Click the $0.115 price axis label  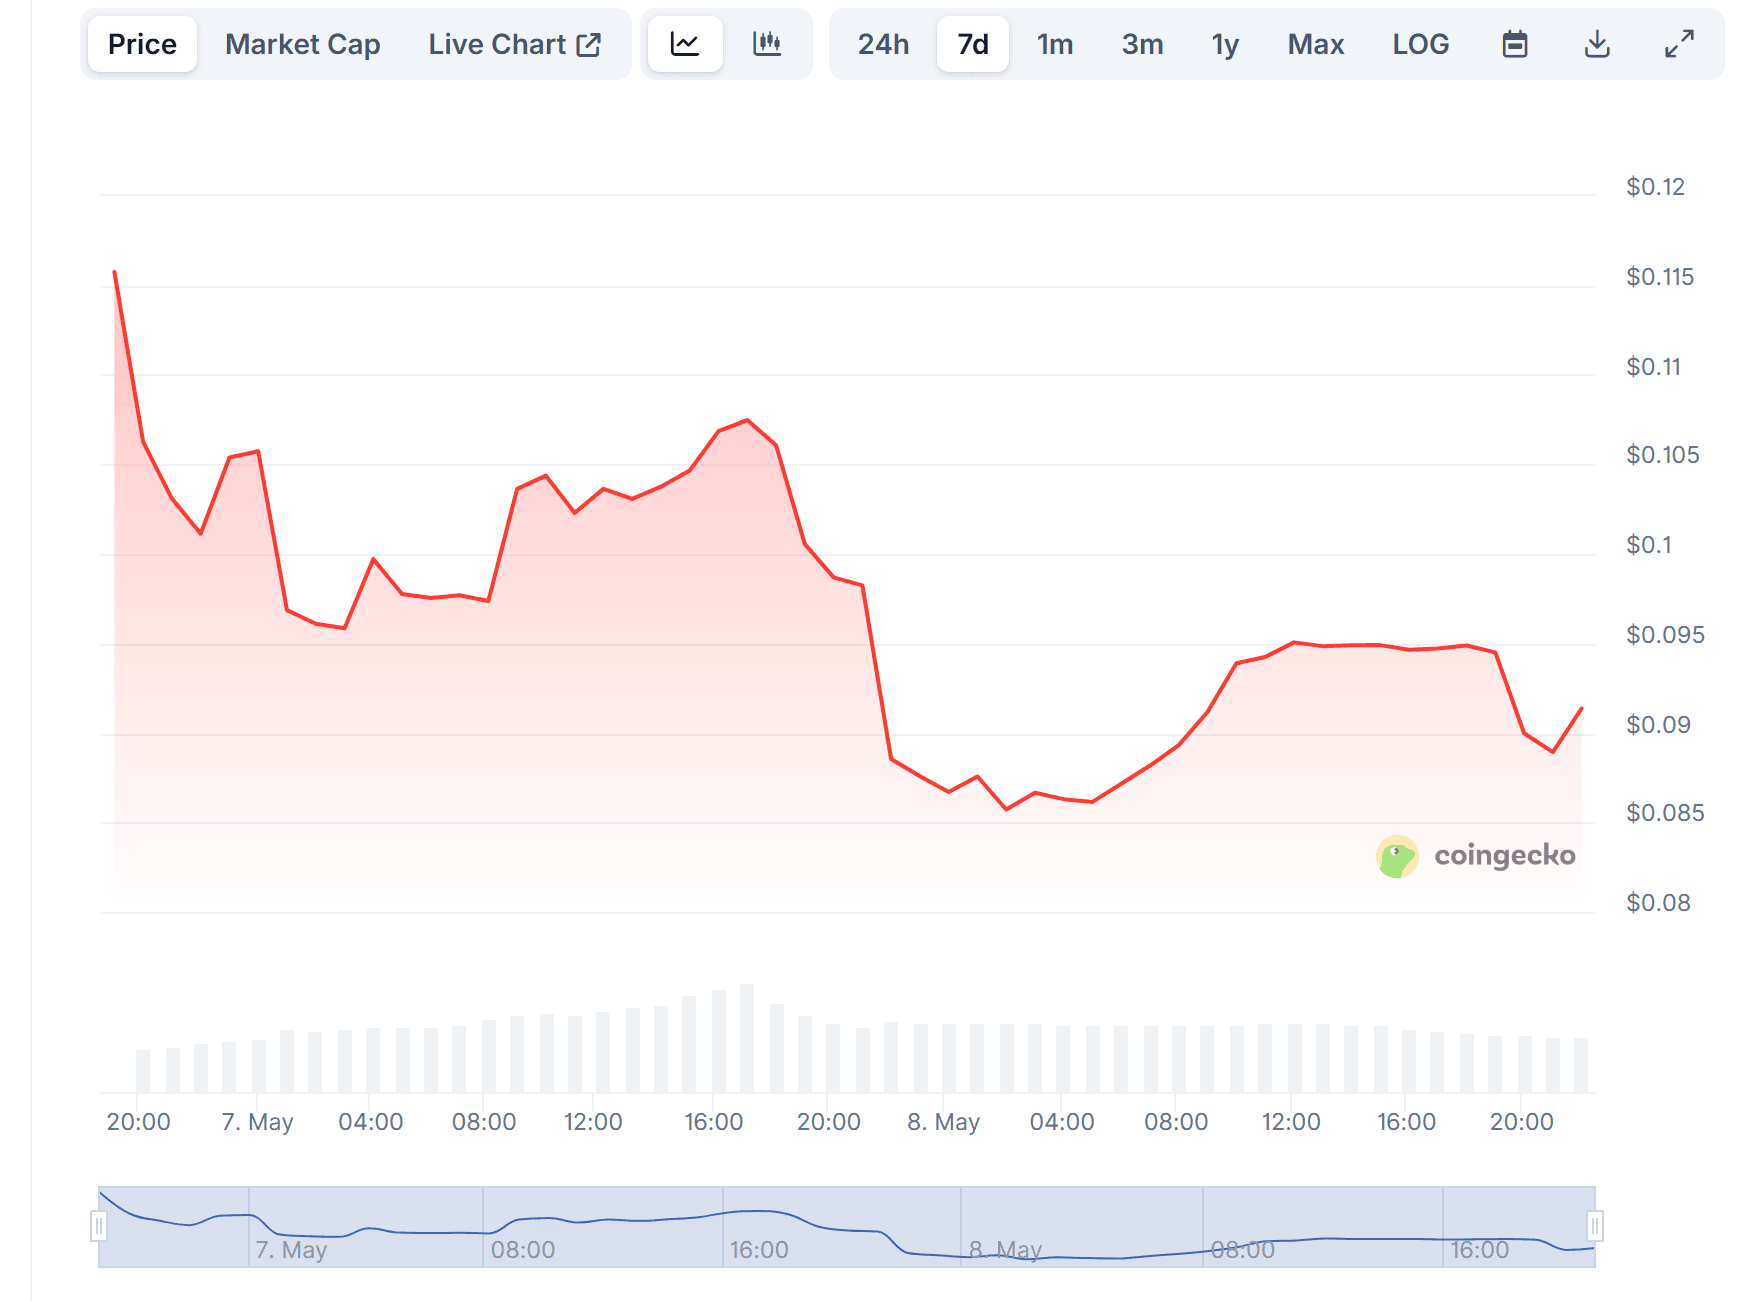tap(1660, 277)
